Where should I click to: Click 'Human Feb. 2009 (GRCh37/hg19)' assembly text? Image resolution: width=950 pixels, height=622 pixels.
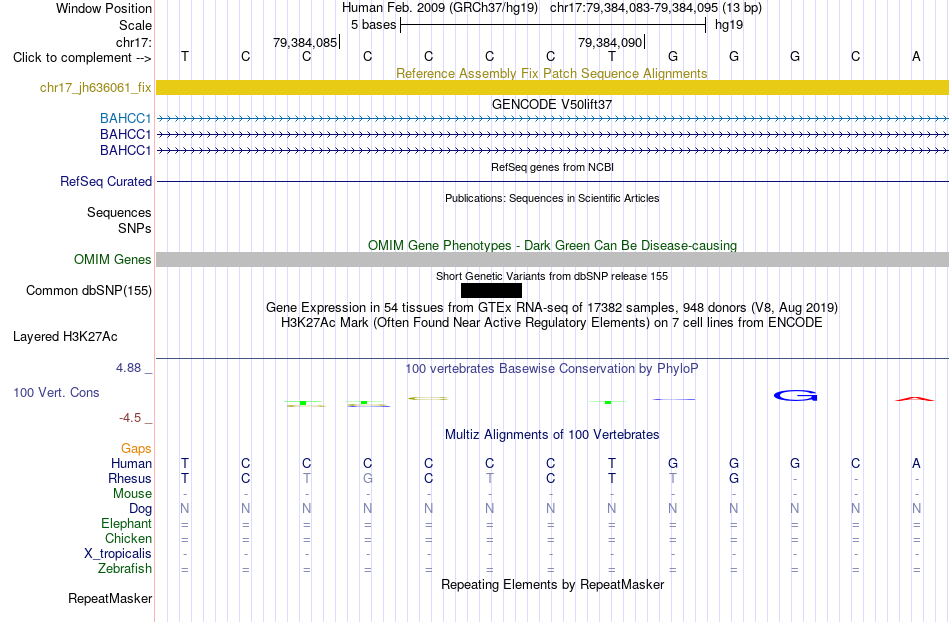[x=440, y=8]
